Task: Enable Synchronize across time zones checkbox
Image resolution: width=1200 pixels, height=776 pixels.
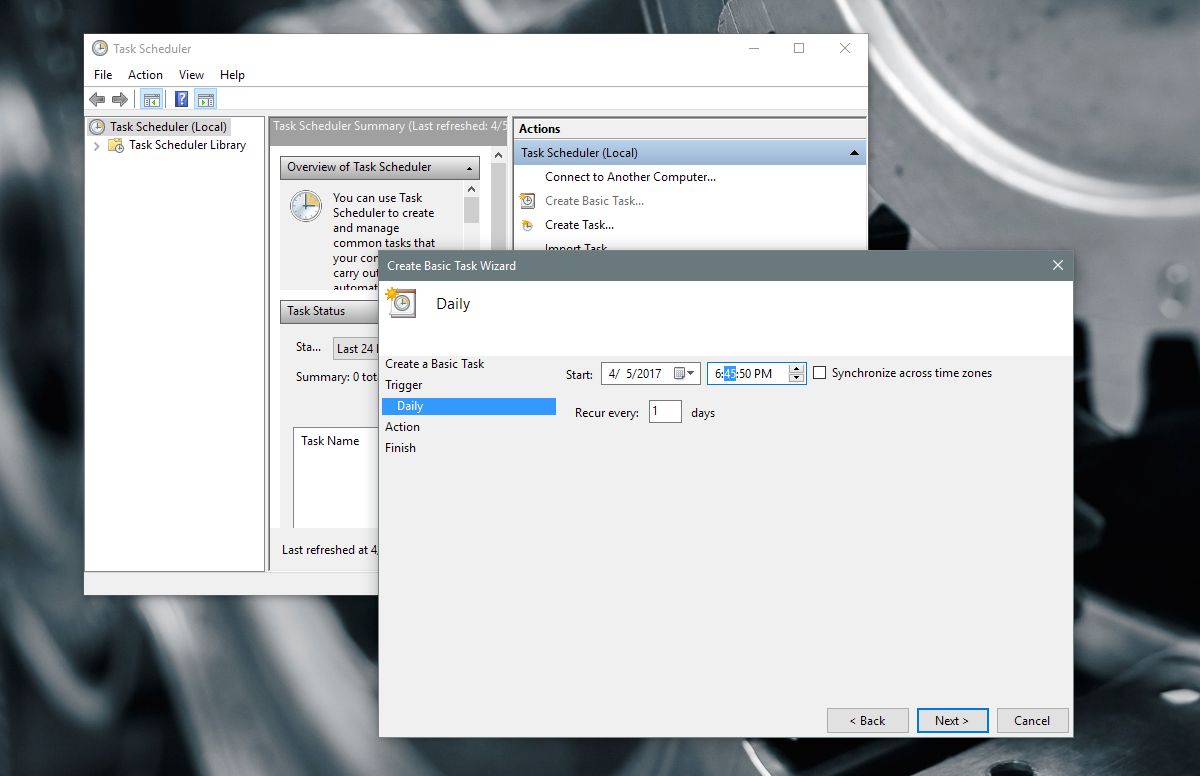Action: (x=820, y=373)
